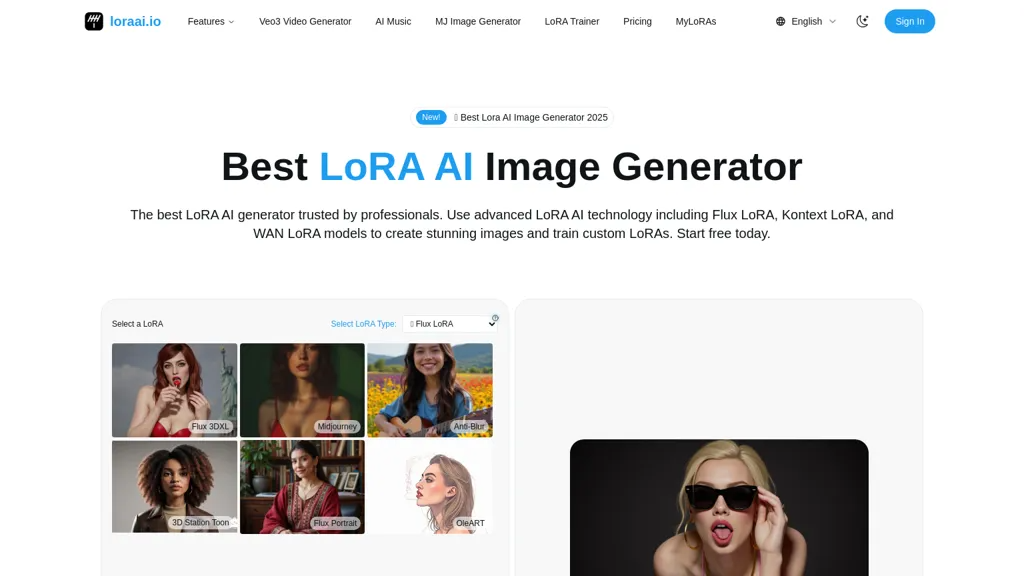This screenshot has height=576, width=1024.
Task: Open MJ Image Generator
Action: (478, 22)
